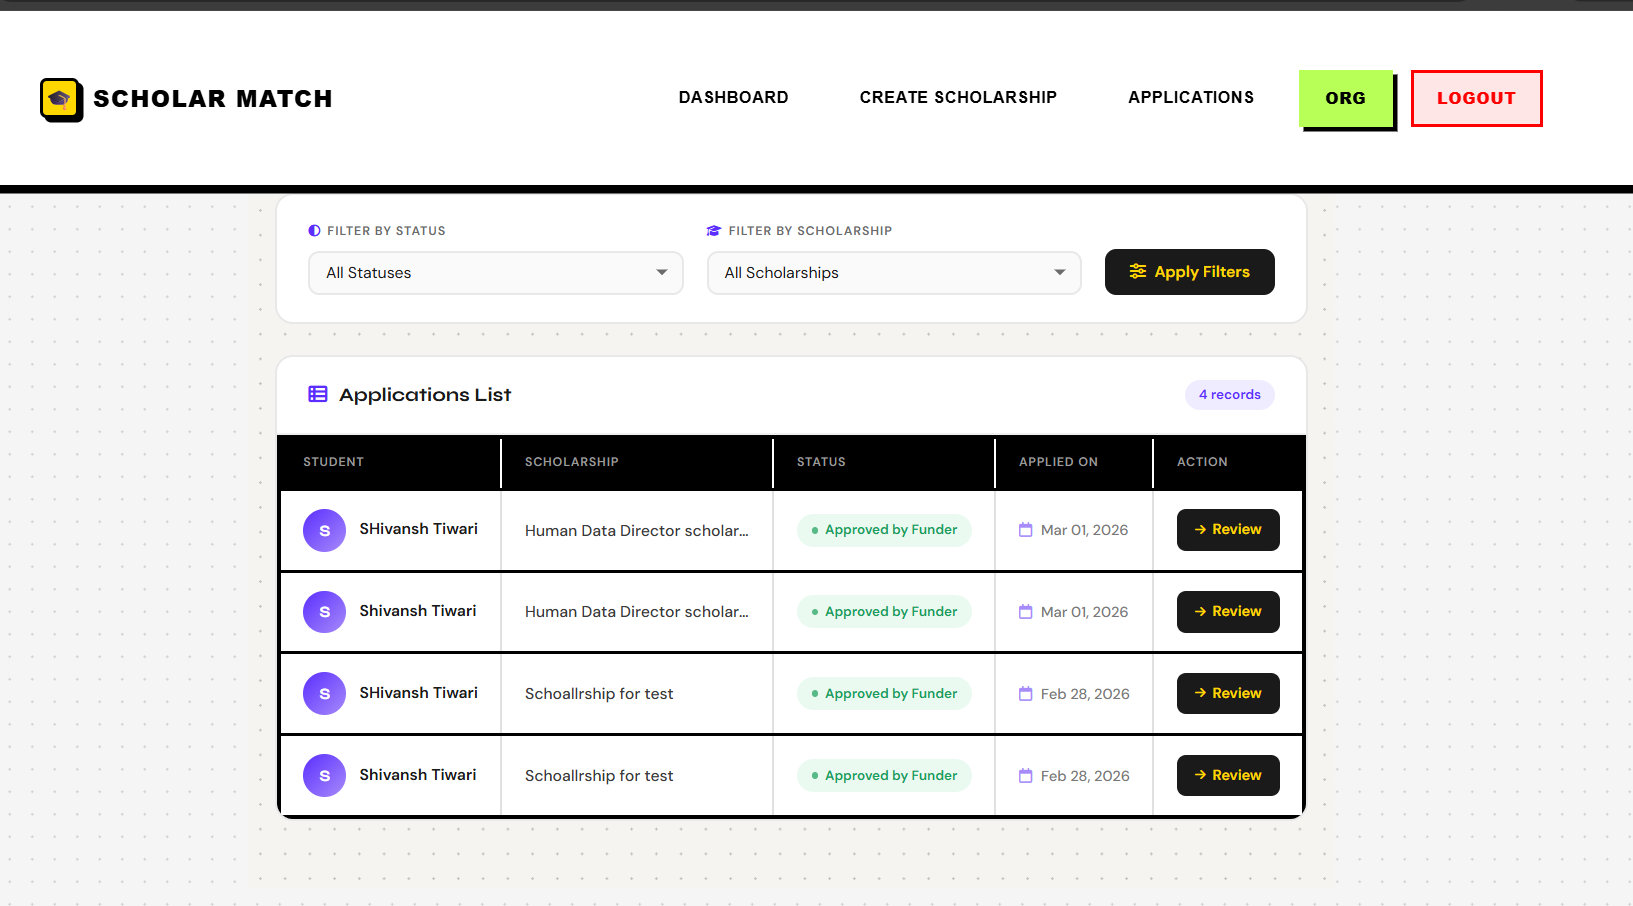Click the first row student avatar circle
The width and height of the screenshot is (1633, 906).
[x=324, y=531]
